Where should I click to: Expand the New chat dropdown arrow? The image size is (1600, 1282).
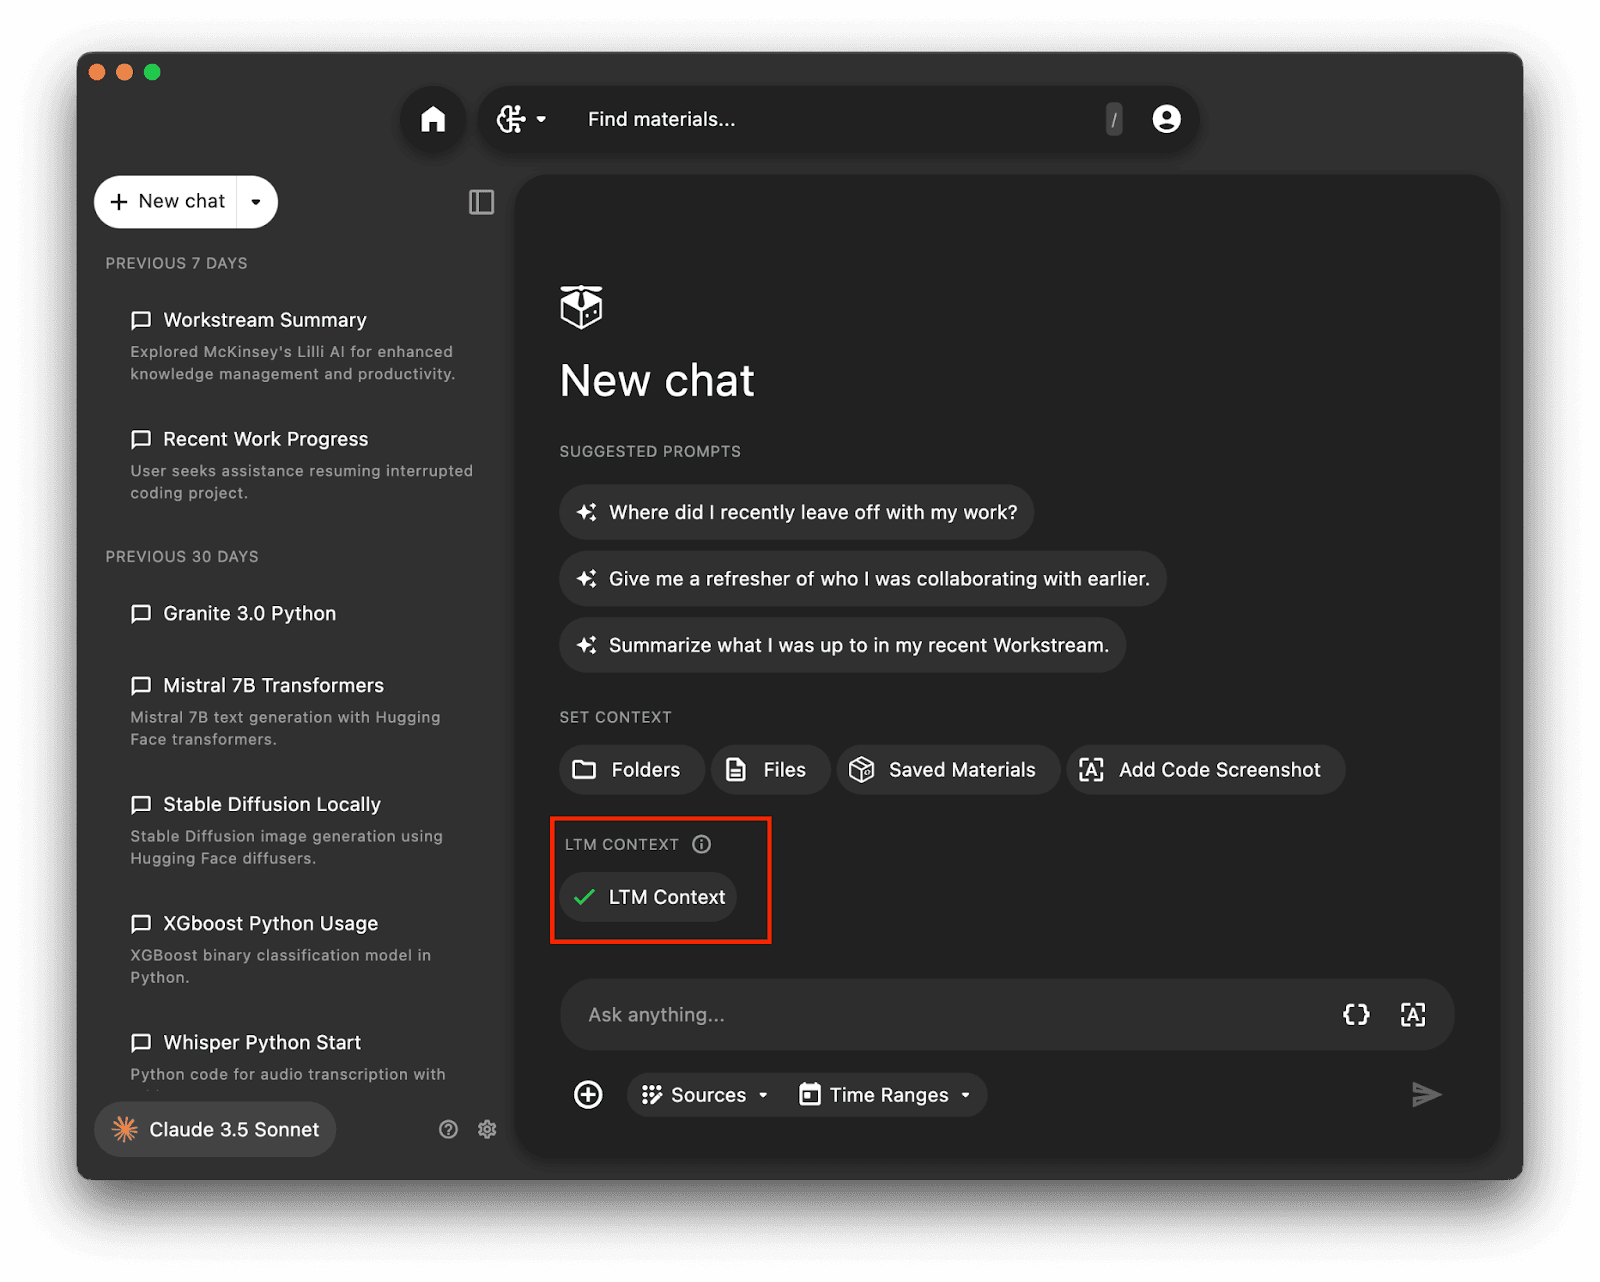(x=257, y=201)
